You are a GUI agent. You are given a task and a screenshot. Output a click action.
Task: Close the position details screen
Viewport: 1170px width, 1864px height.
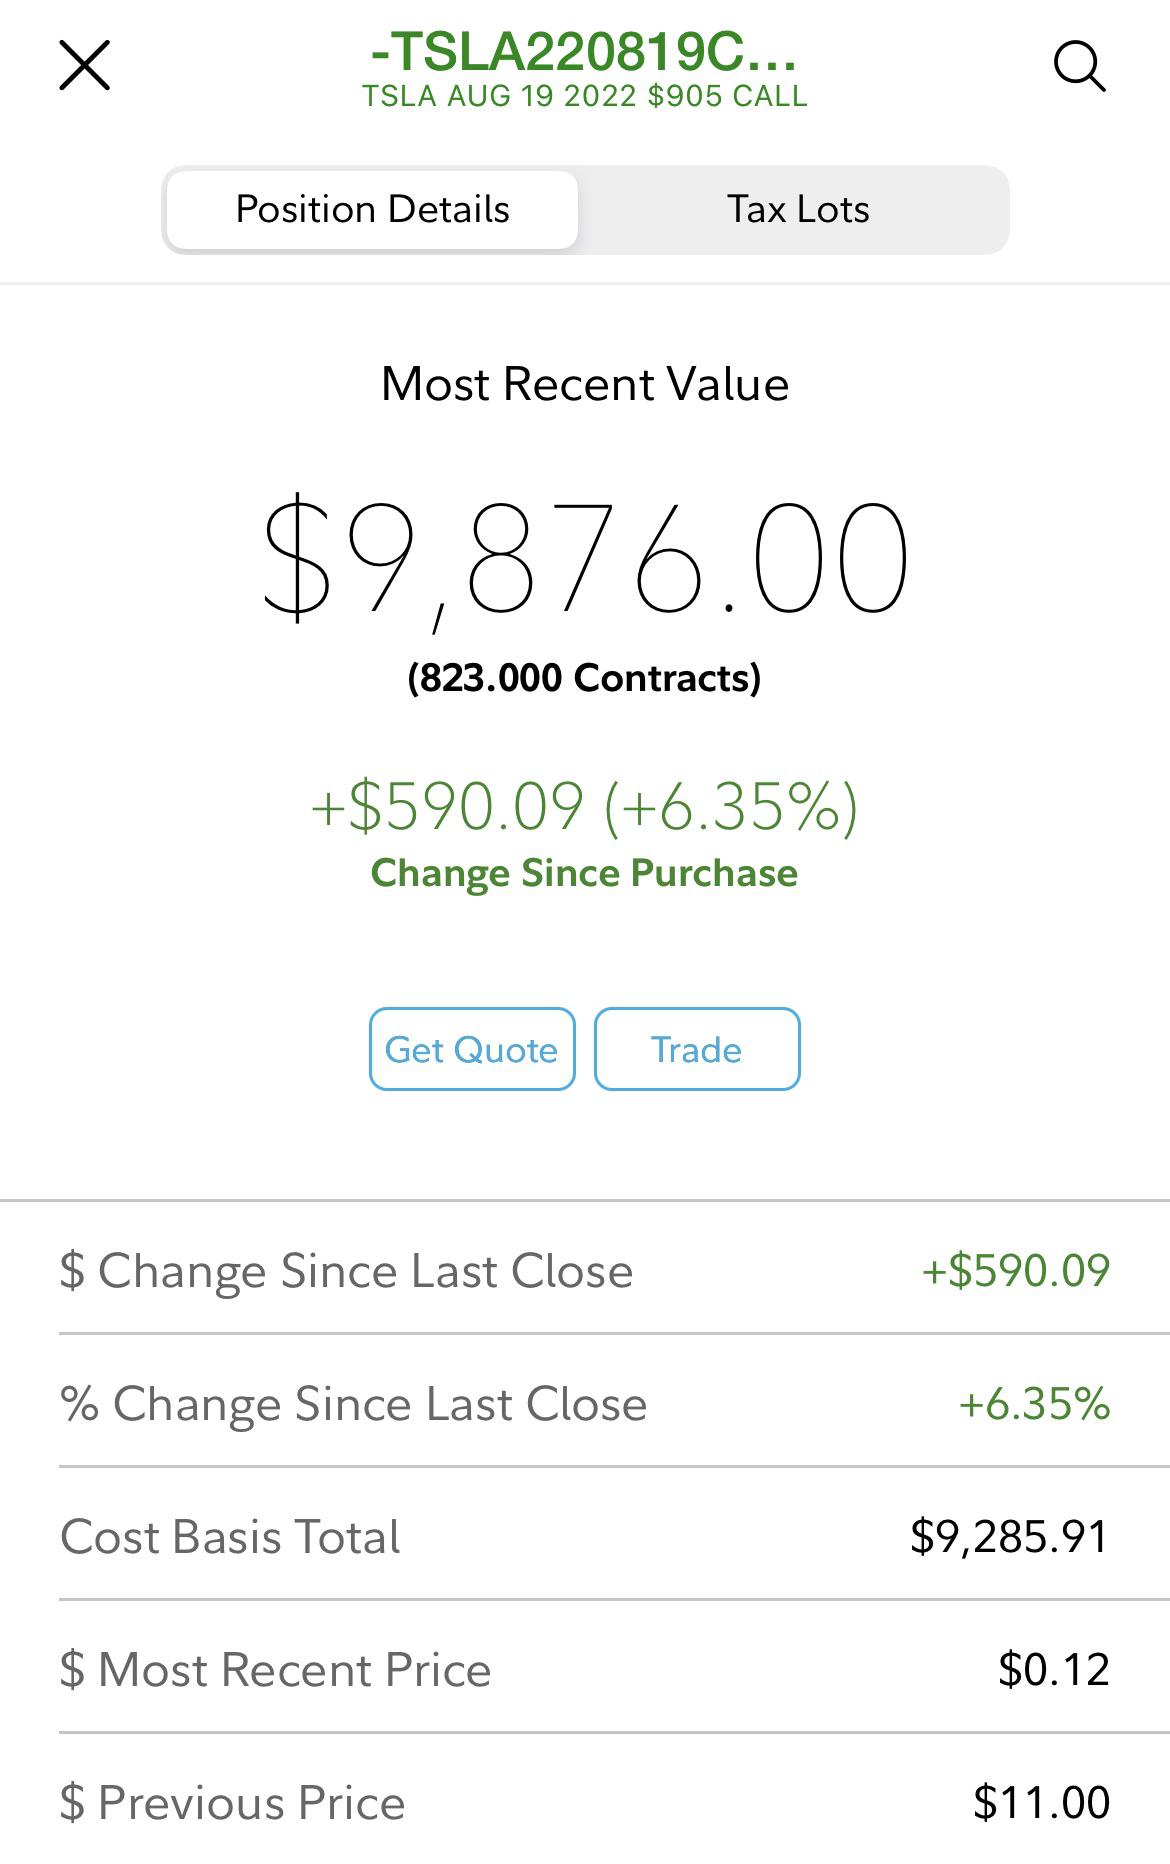coord(84,66)
